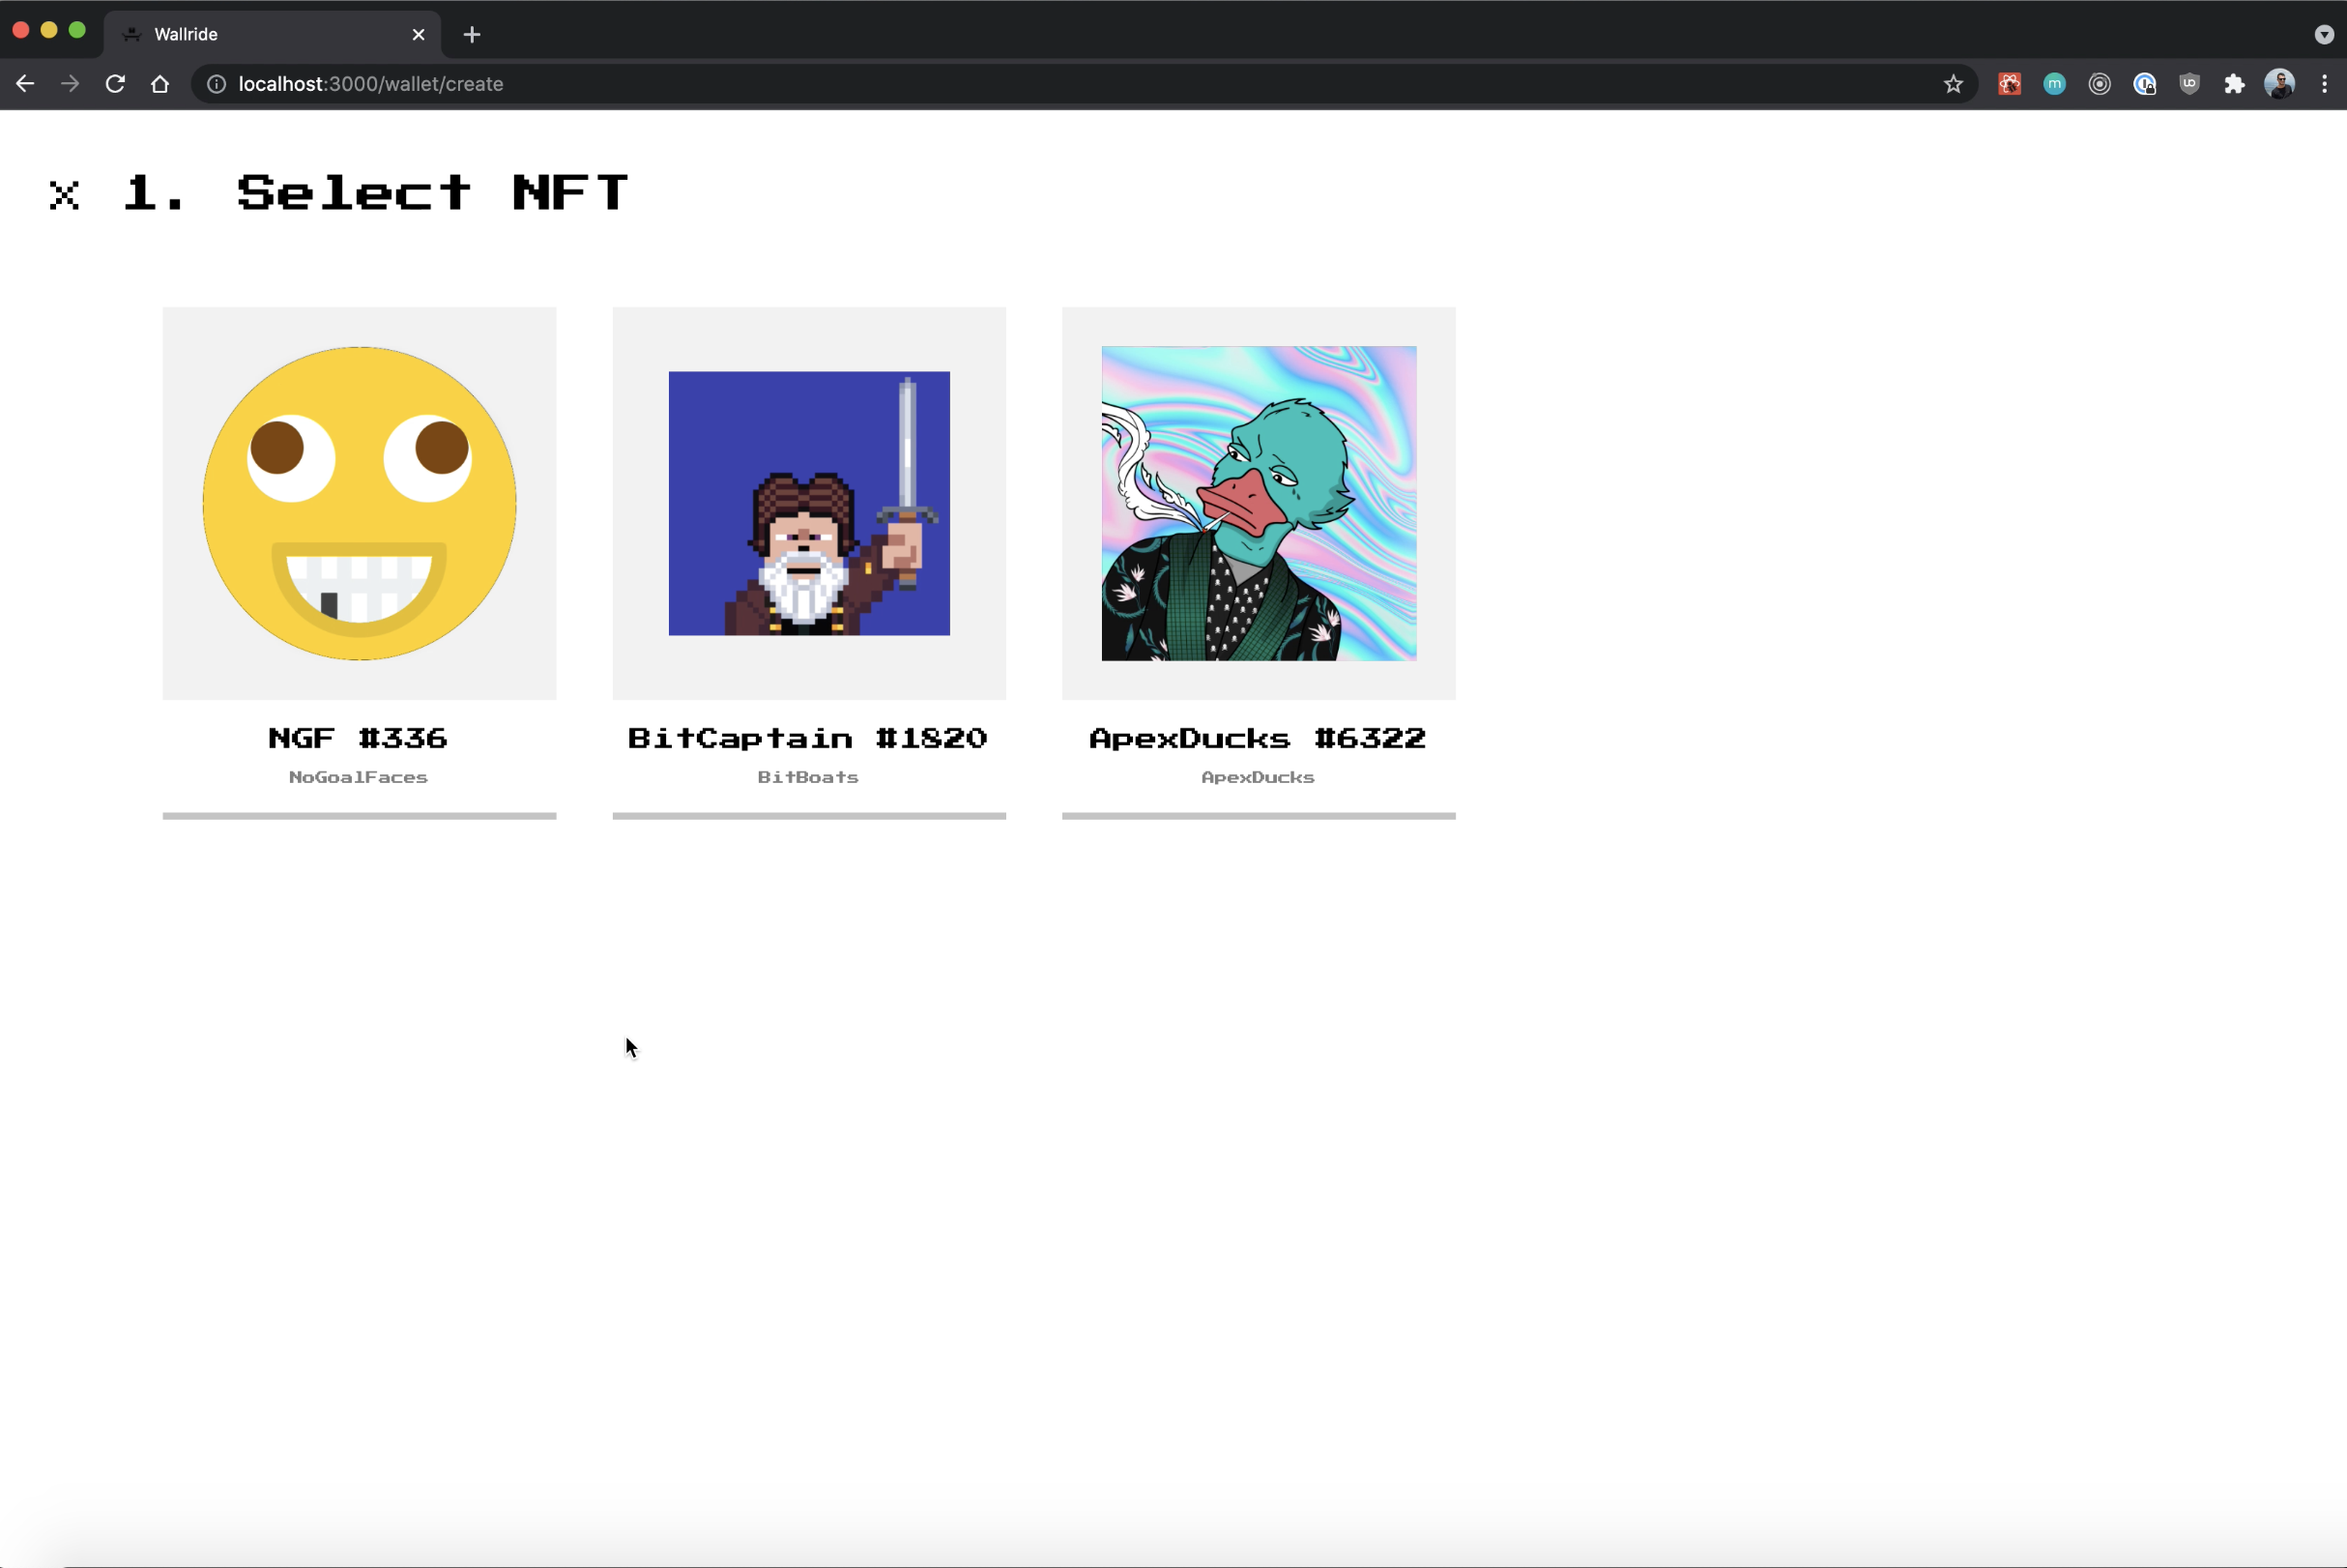Select the NGF #336 smiley face thumbnail
2347x1568 pixels.
coord(359,503)
